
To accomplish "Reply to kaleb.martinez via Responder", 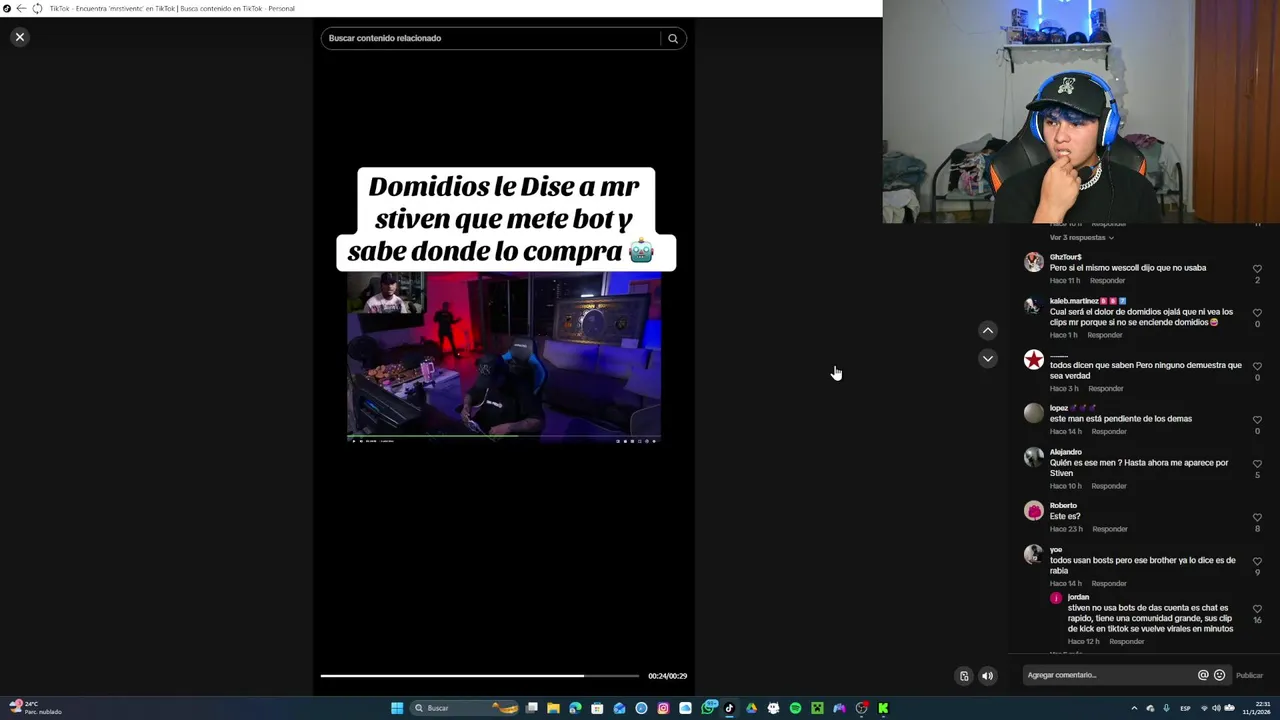I will point(1104,335).
